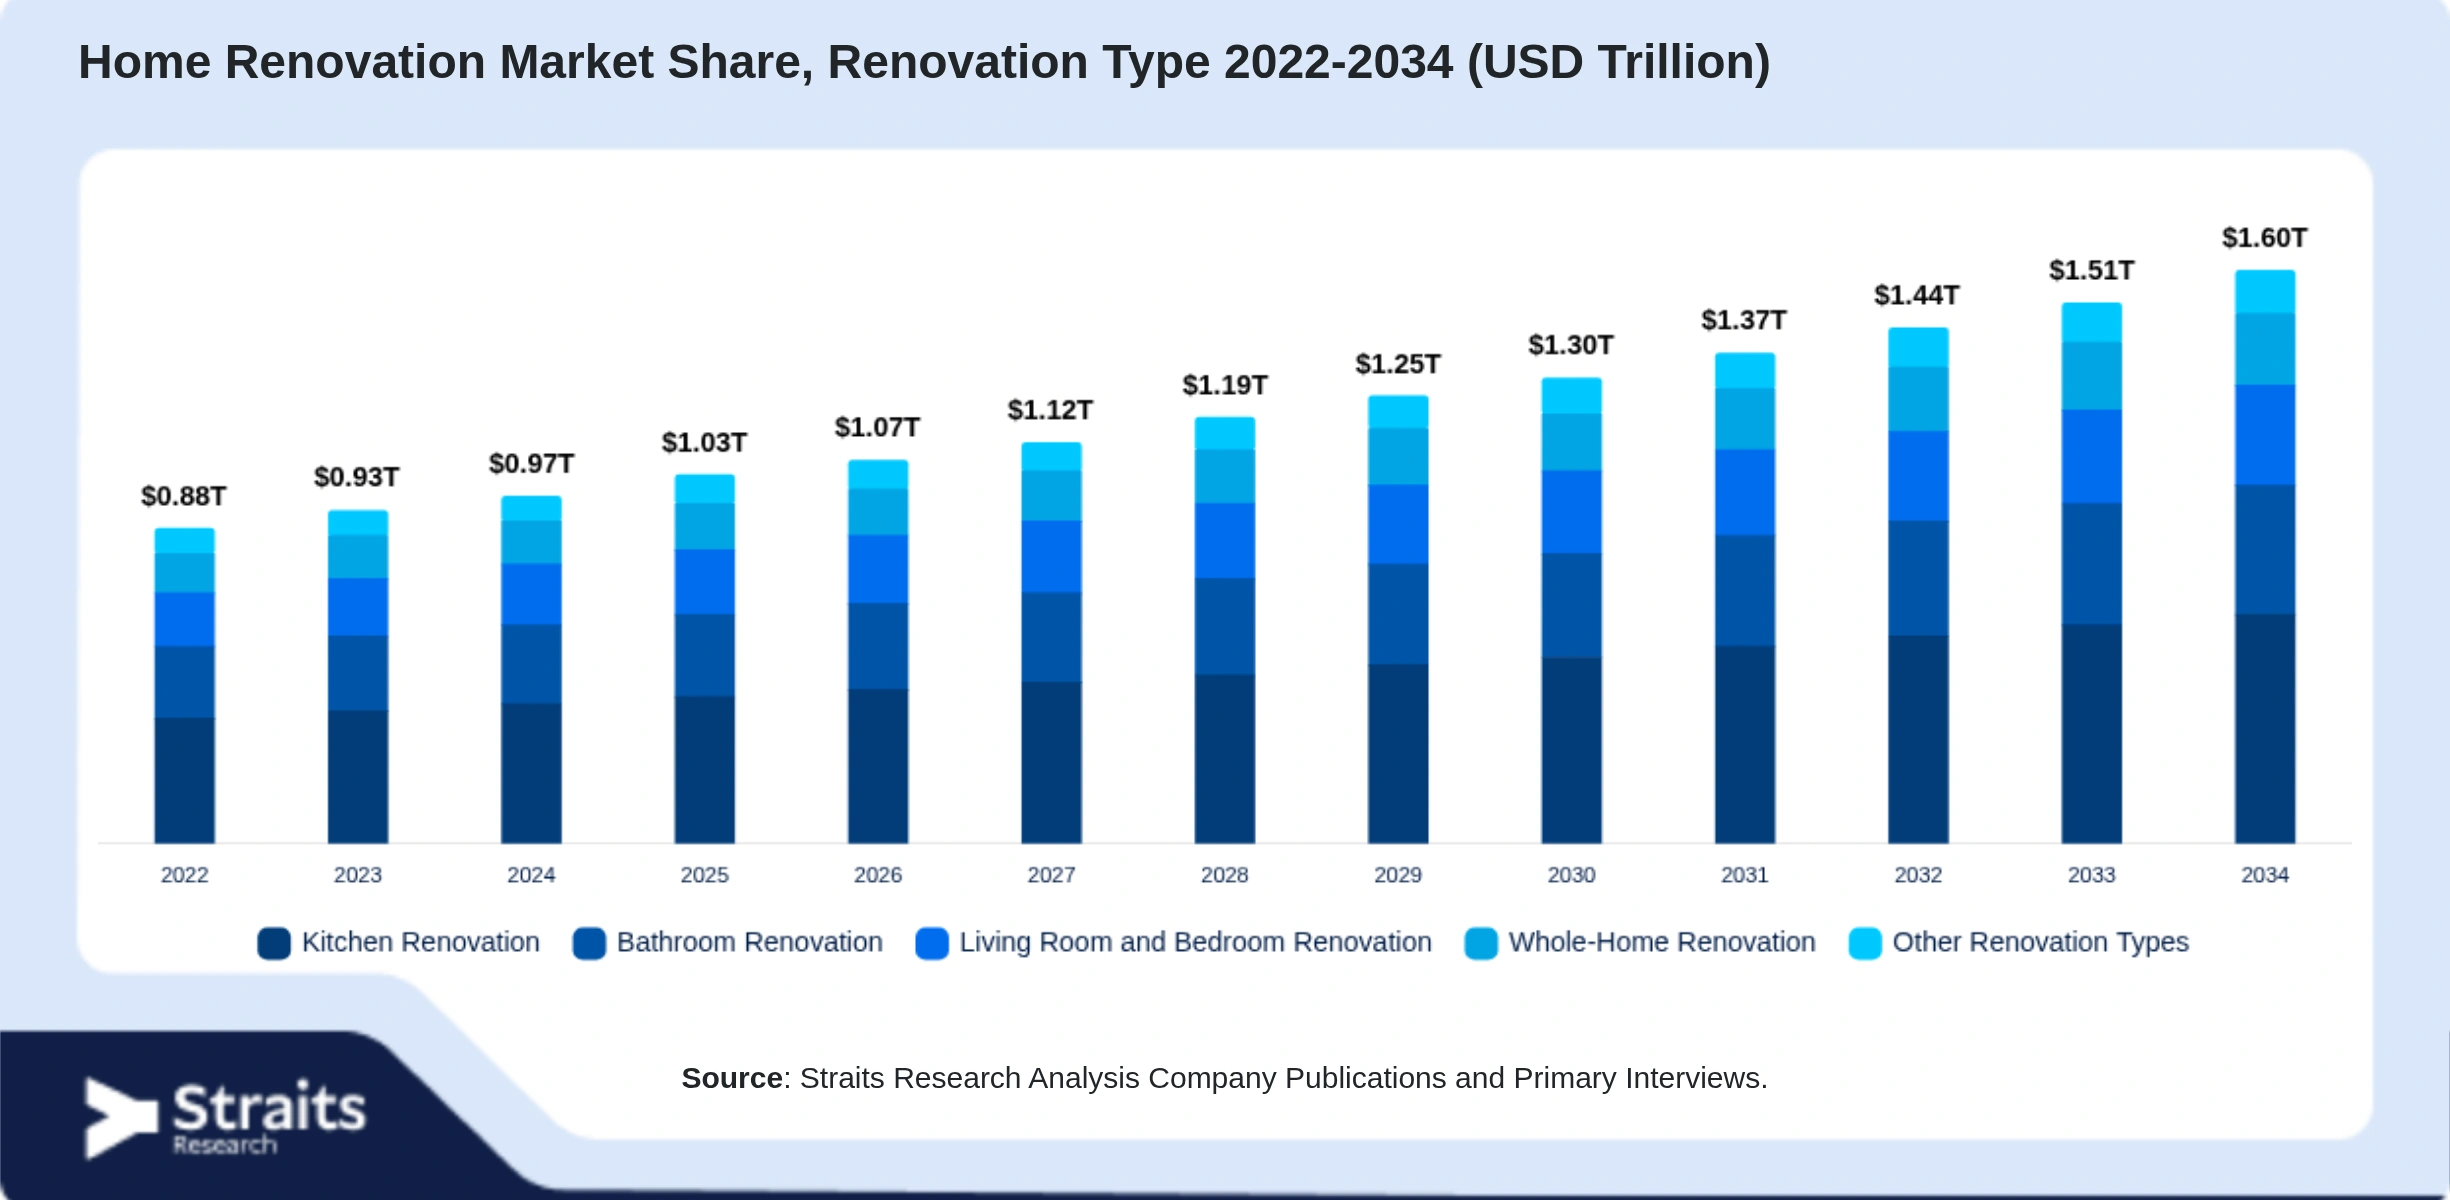Select the 2023 stacked bar
Viewport: 2450px width, 1200px height.
pyautogui.click(x=358, y=677)
